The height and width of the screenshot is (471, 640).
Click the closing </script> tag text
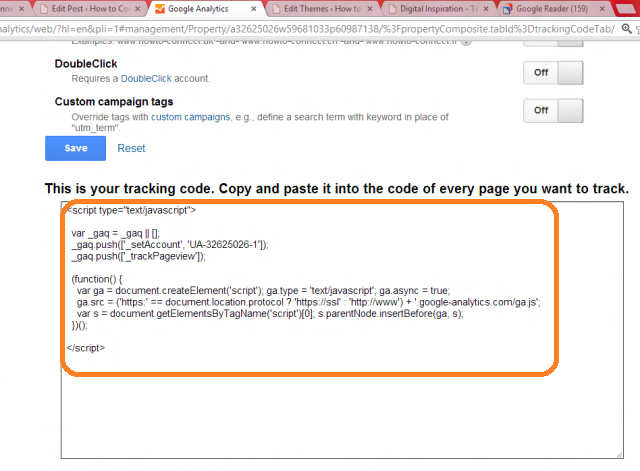(86, 348)
